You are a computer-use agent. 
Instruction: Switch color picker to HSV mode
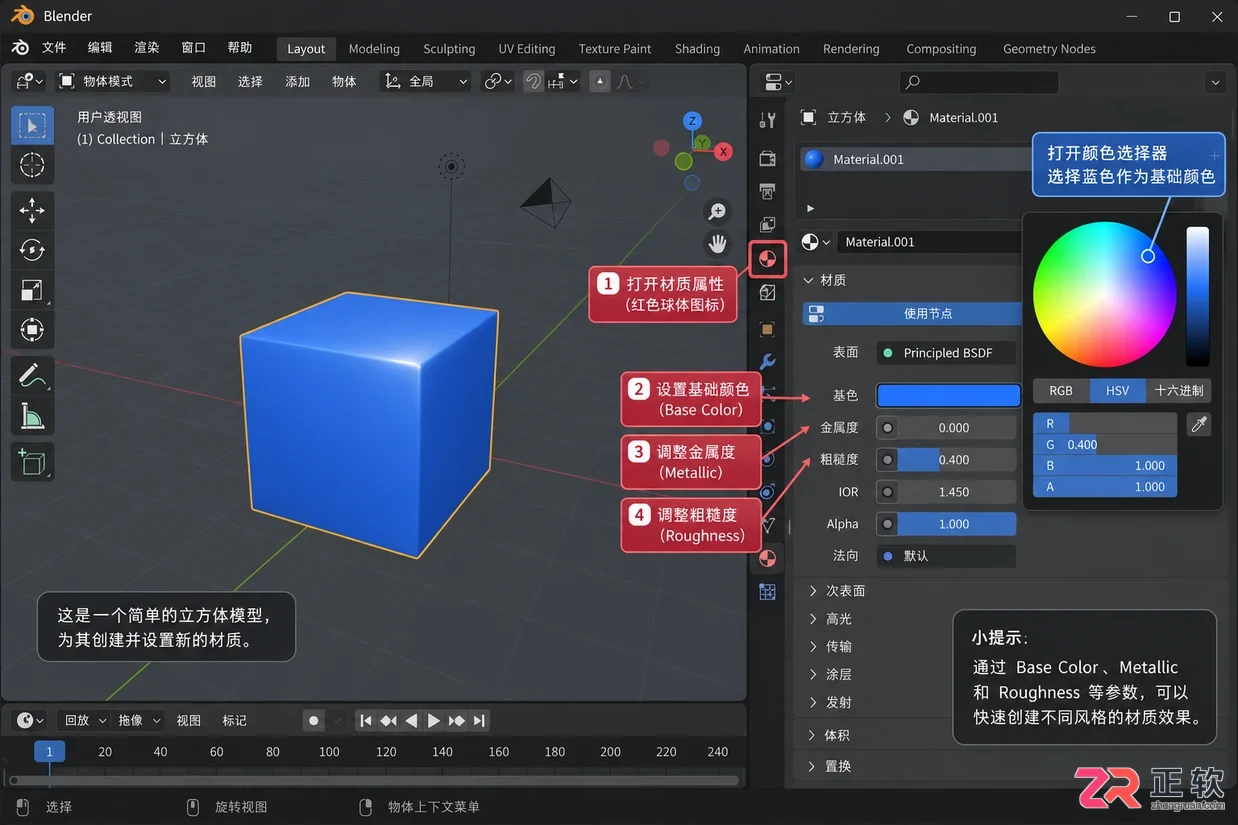pyautogui.click(x=1117, y=391)
